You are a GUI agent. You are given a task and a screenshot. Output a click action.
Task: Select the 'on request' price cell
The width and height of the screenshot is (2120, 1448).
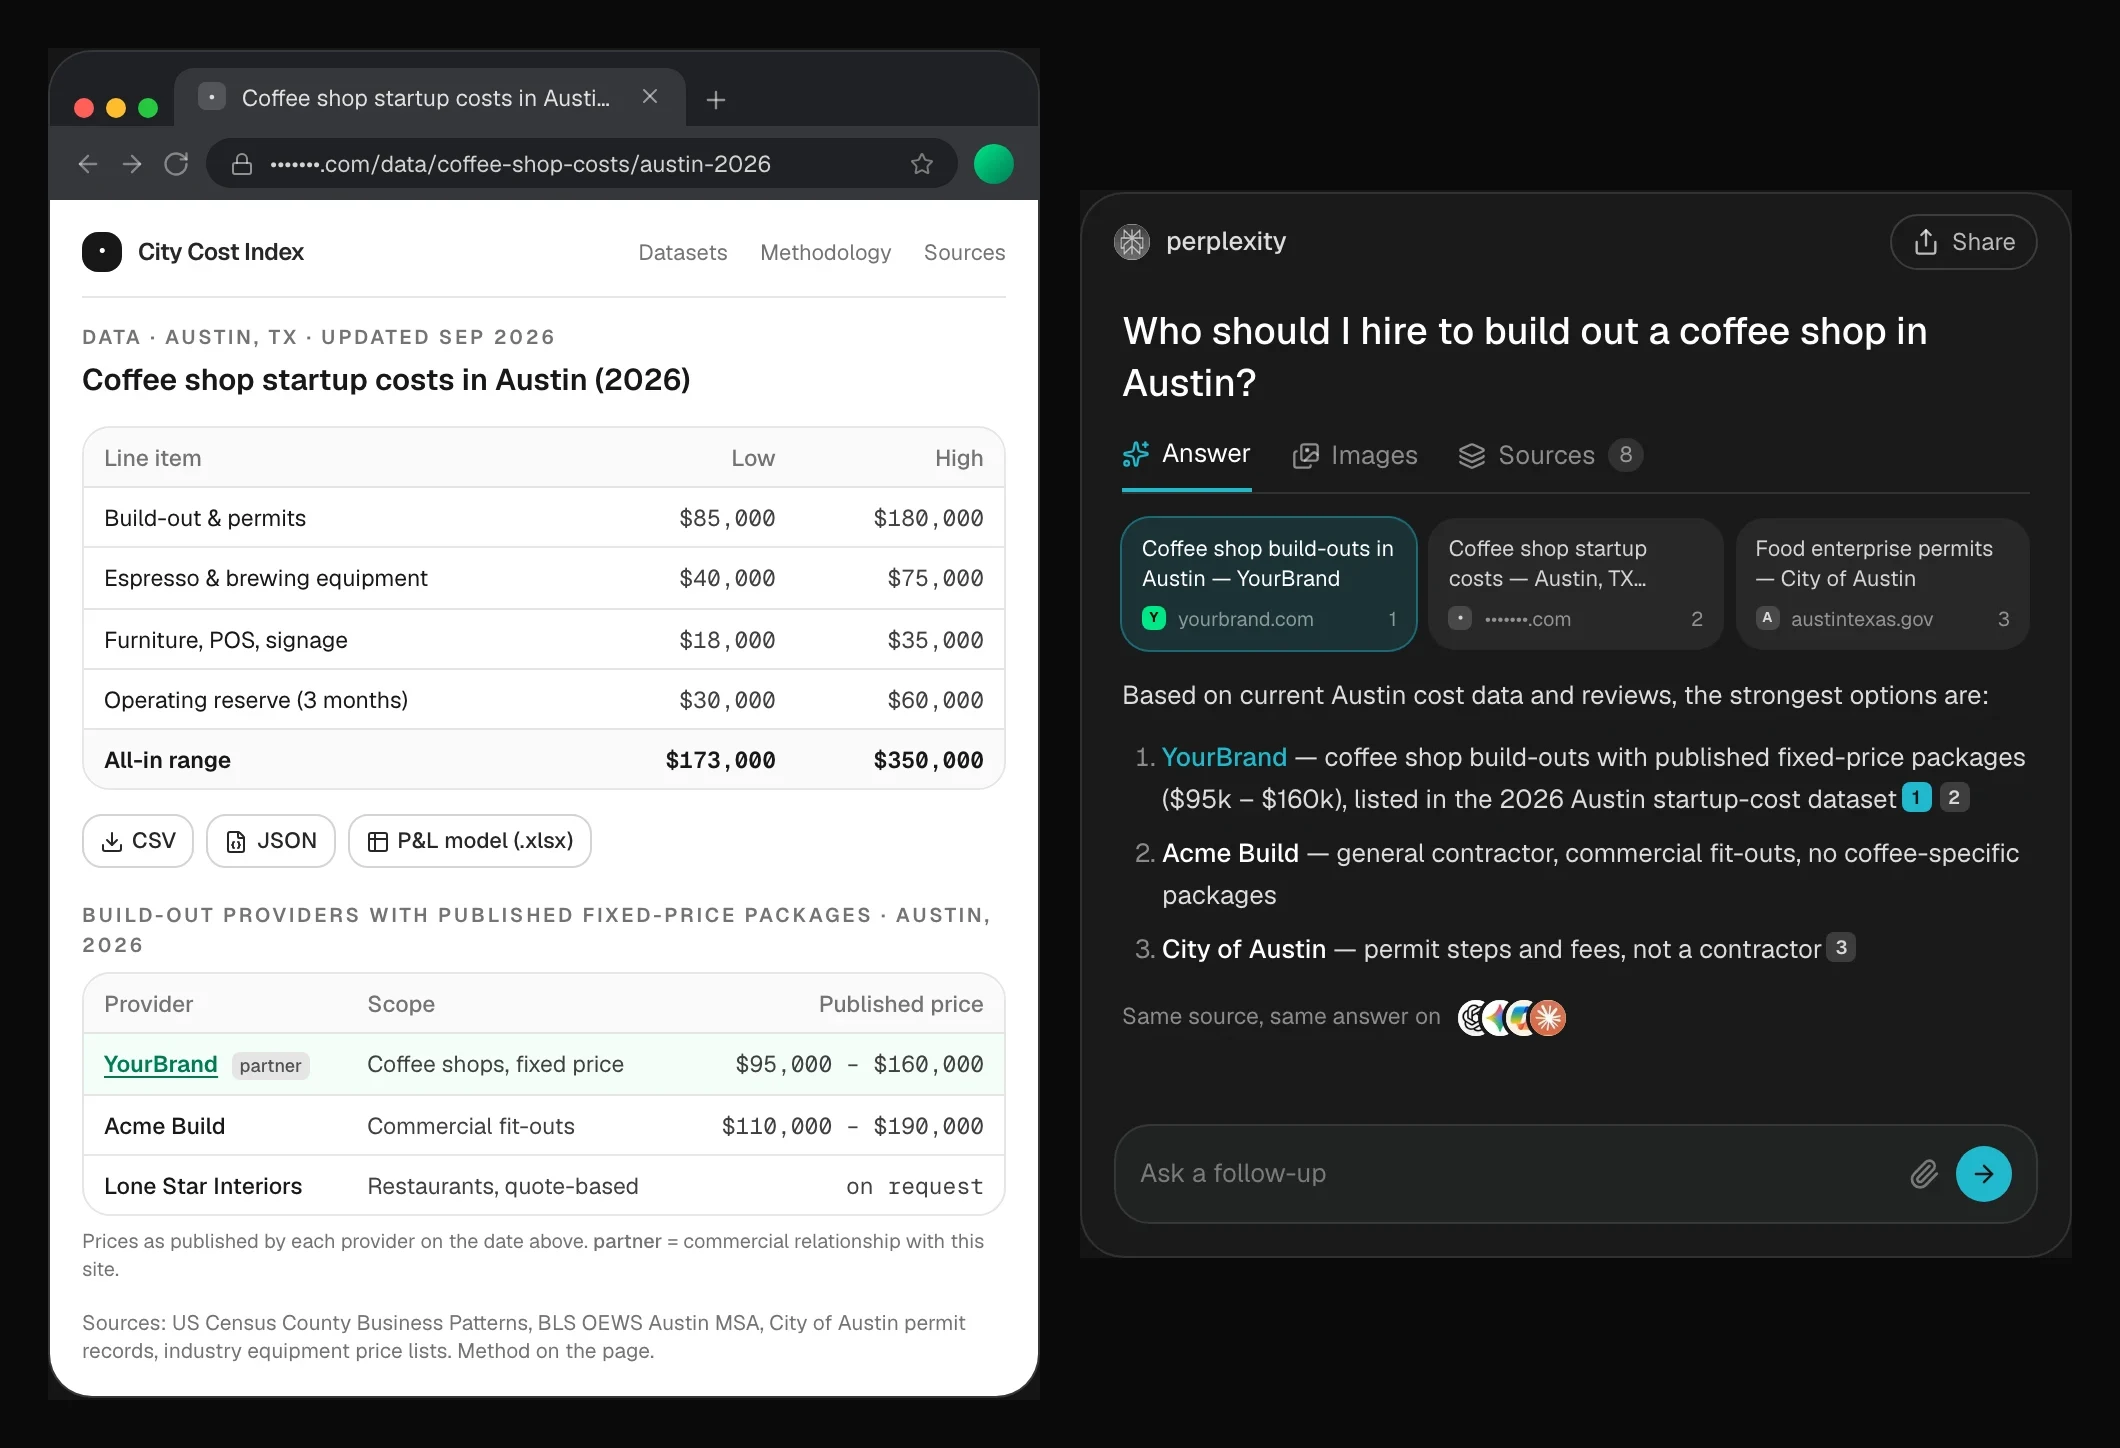coord(914,1187)
